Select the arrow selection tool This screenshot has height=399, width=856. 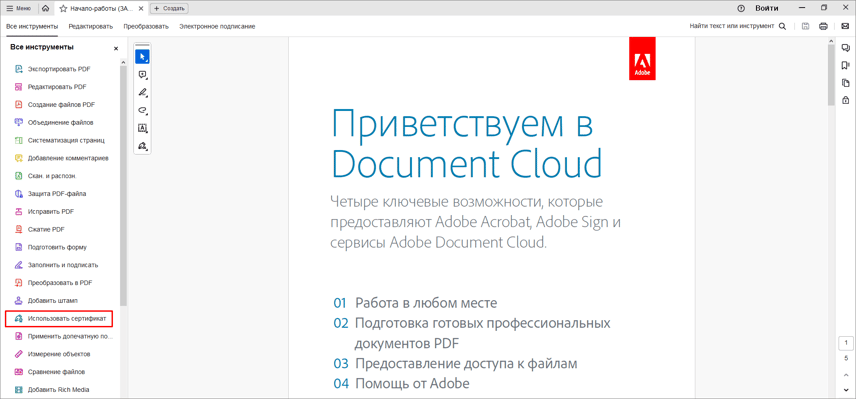coord(142,57)
